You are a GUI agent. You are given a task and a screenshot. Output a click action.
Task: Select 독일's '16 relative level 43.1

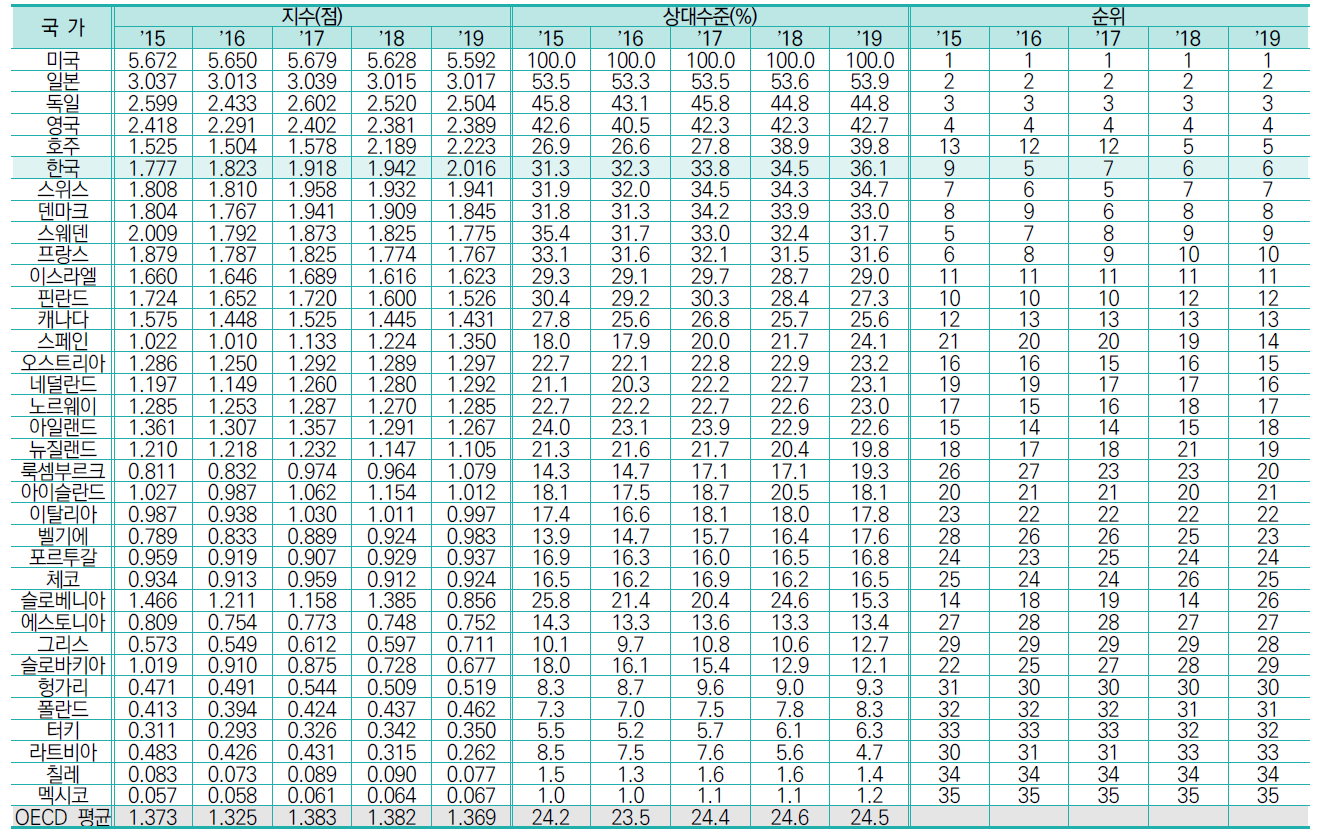tap(630, 103)
